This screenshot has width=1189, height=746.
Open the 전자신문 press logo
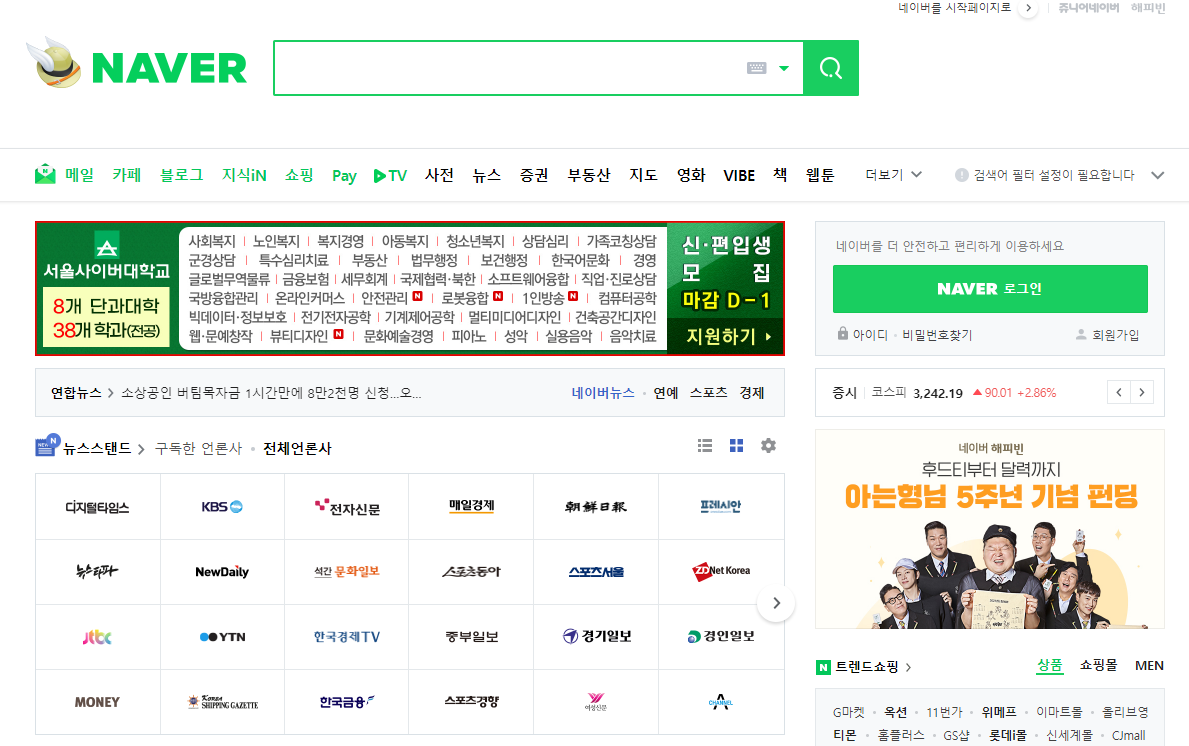coord(347,506)
